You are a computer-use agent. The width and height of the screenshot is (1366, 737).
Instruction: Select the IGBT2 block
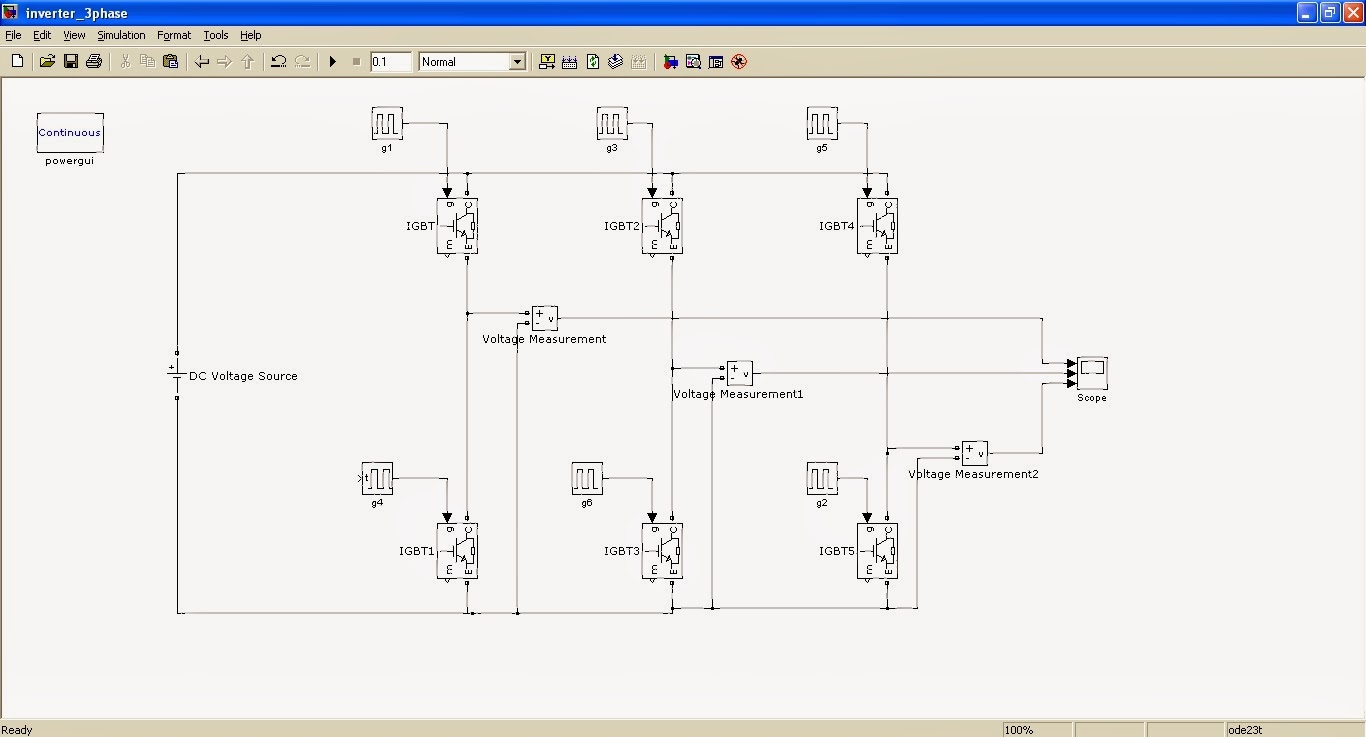(x=662, y=226)
